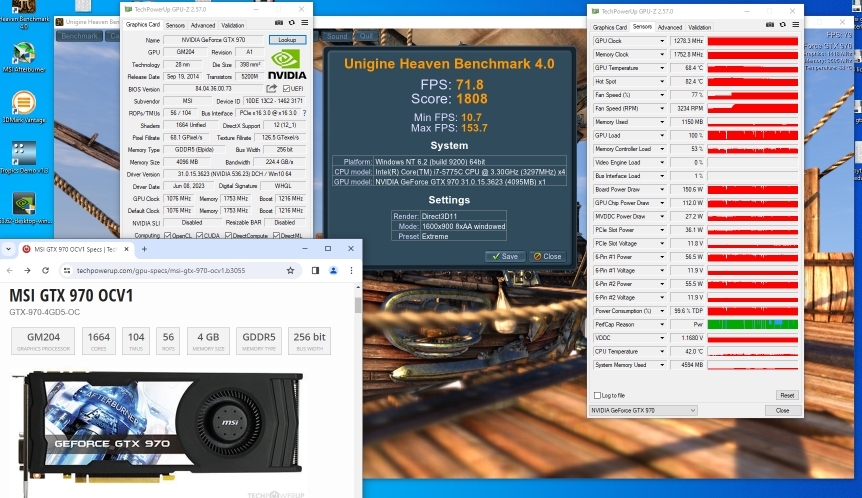This screenshot has height=498, width=862.
Task: Click the Sound menu in Heaven window
Action: click(x=336, y=36)
